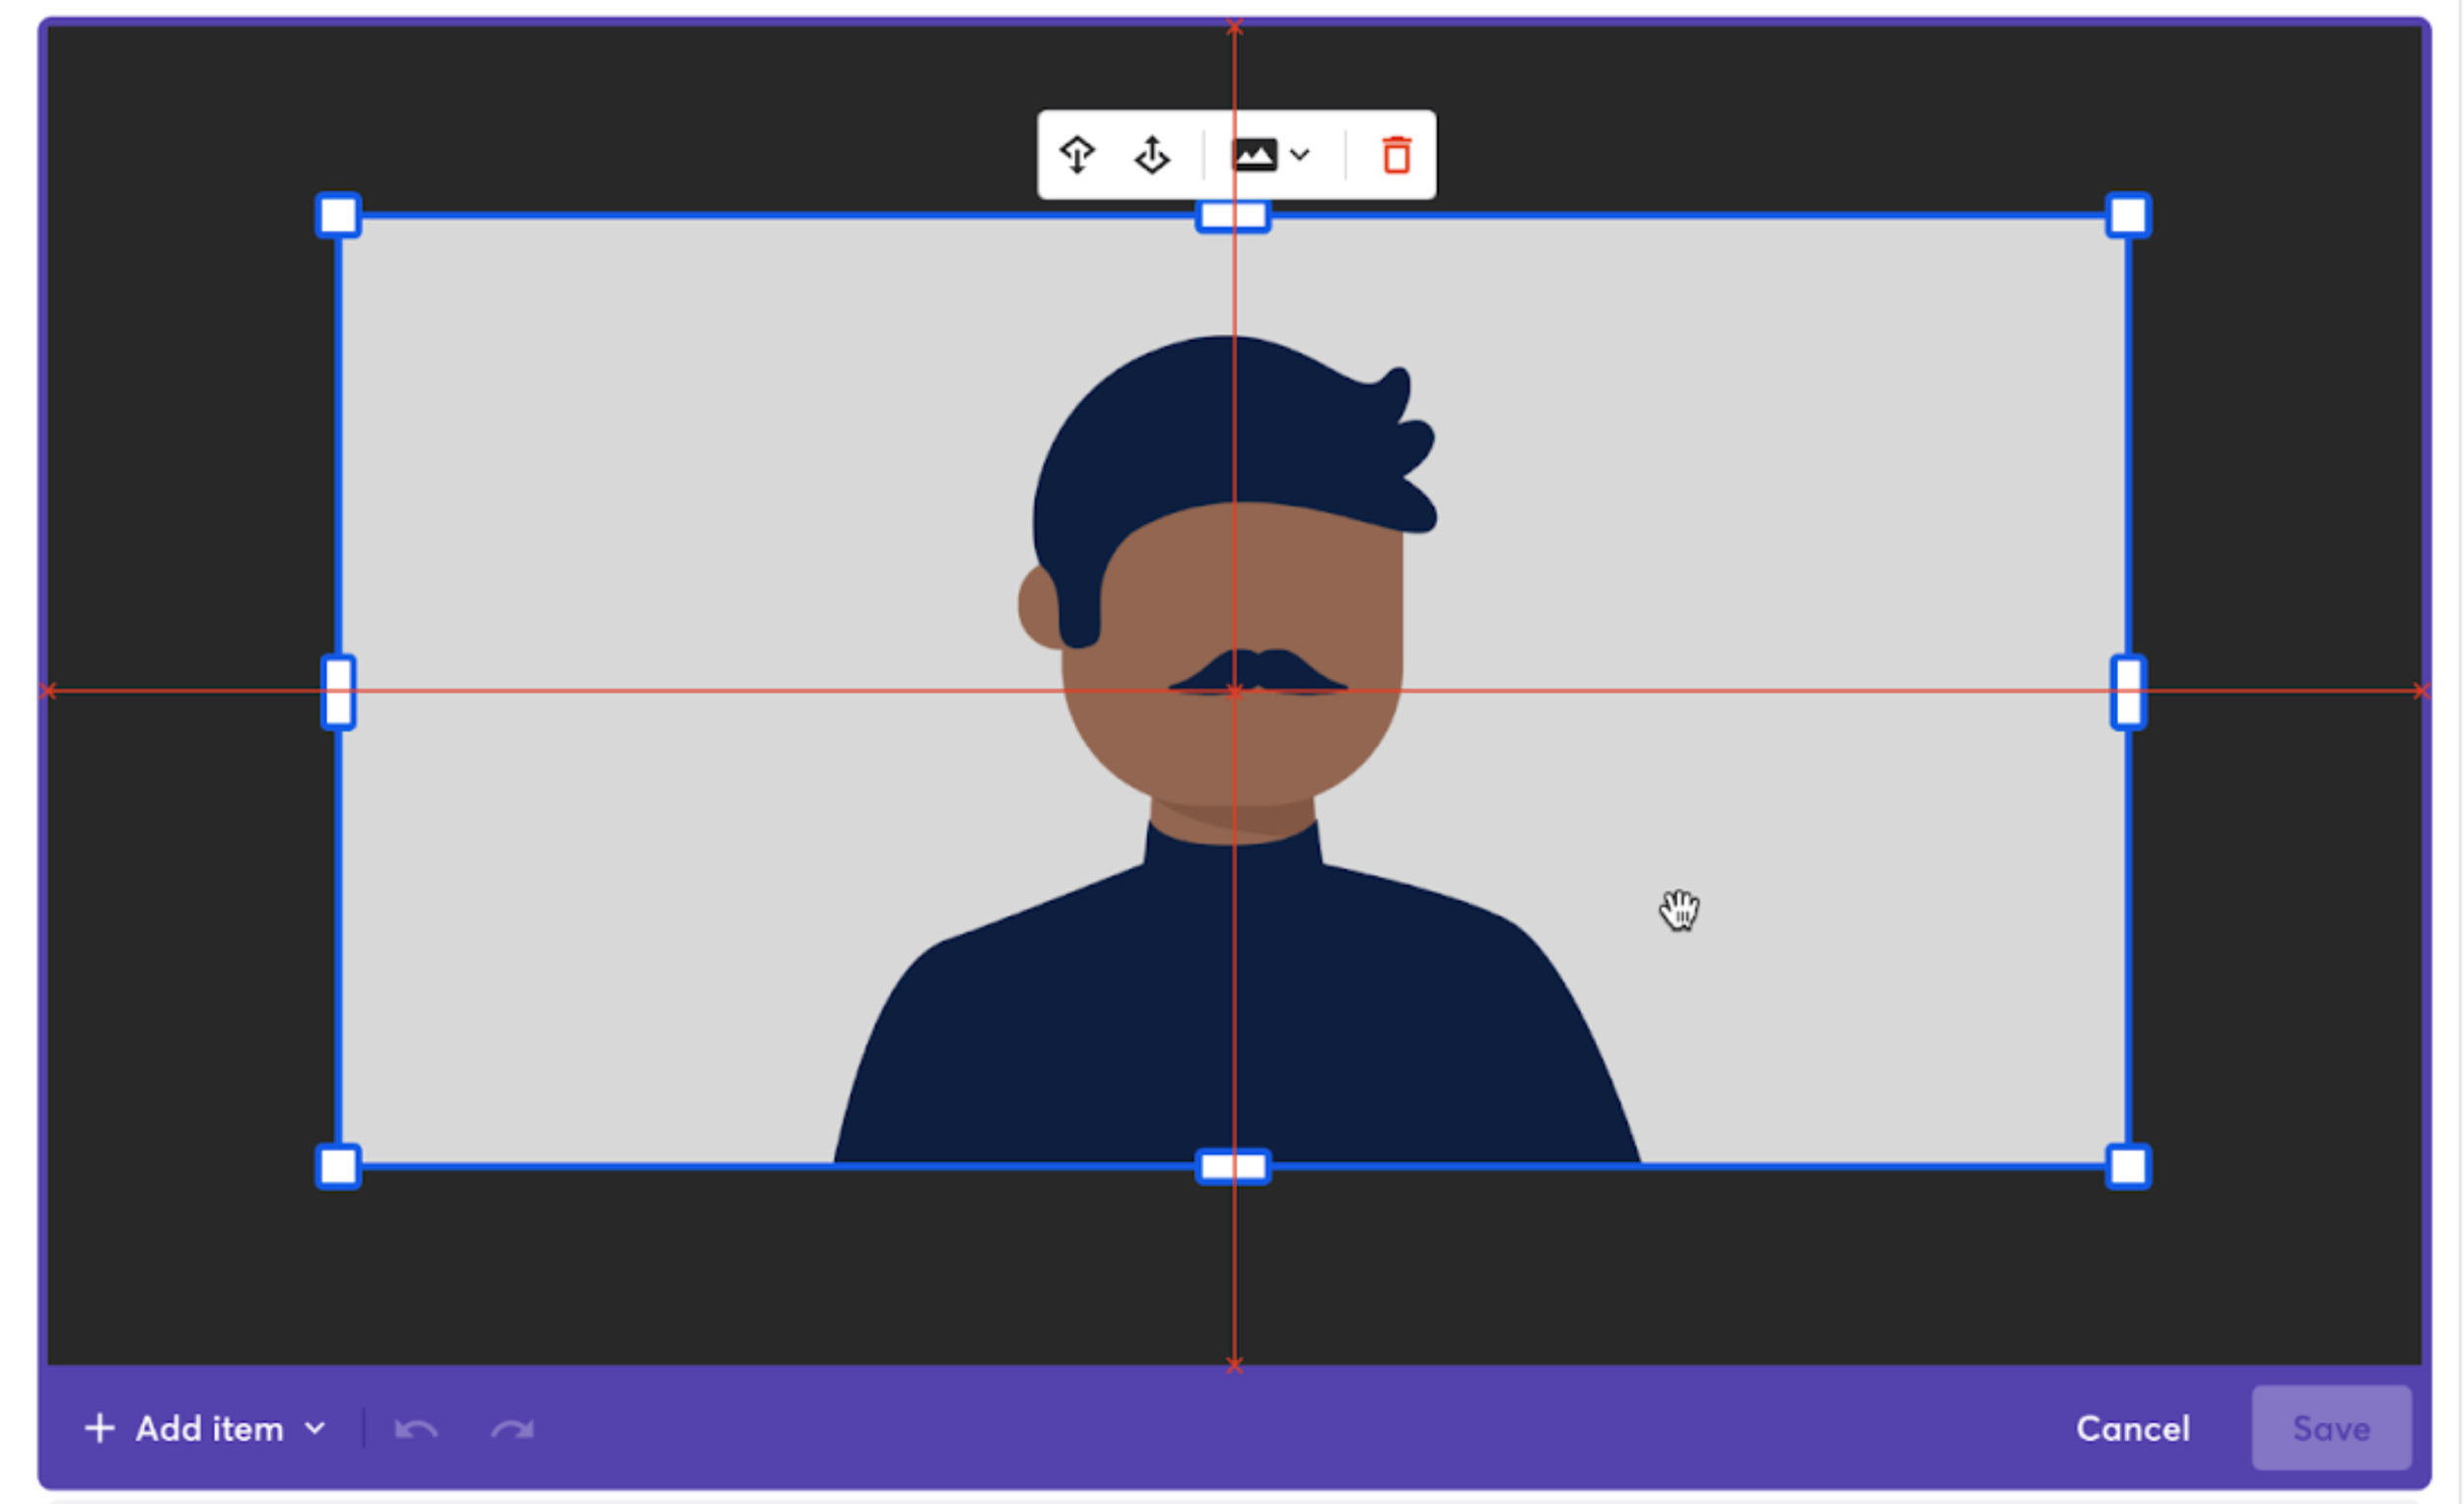Click the undo arrow icon
2464x1504 pixels.
[x=416, y=1429]
